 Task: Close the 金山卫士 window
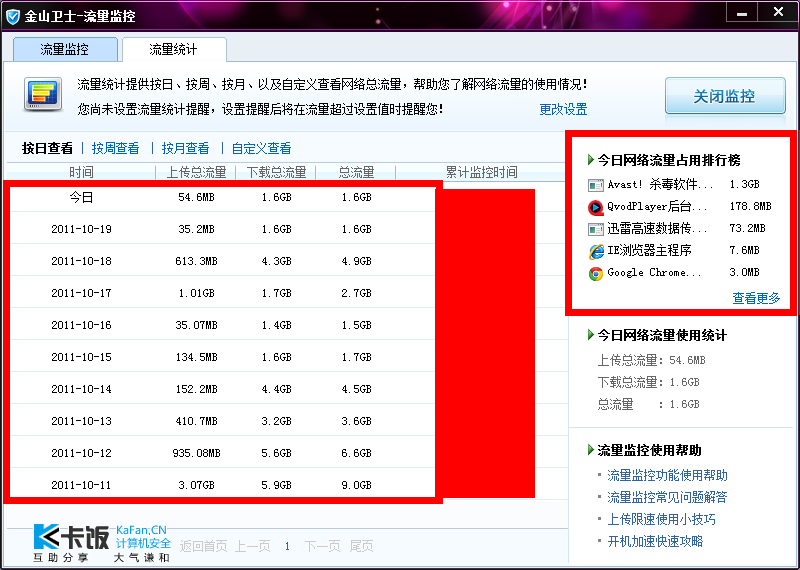pyautogui.click(x=778, y=13)
